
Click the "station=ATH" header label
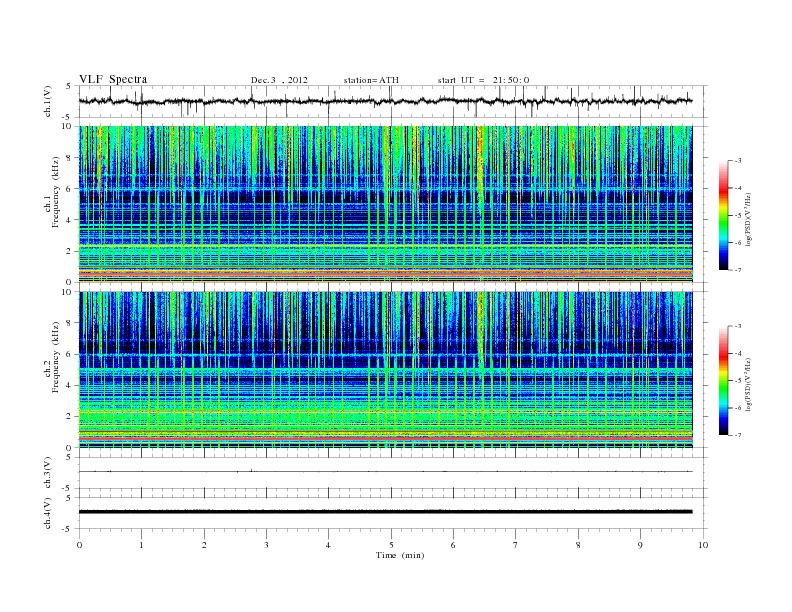[x=371, y=80]
